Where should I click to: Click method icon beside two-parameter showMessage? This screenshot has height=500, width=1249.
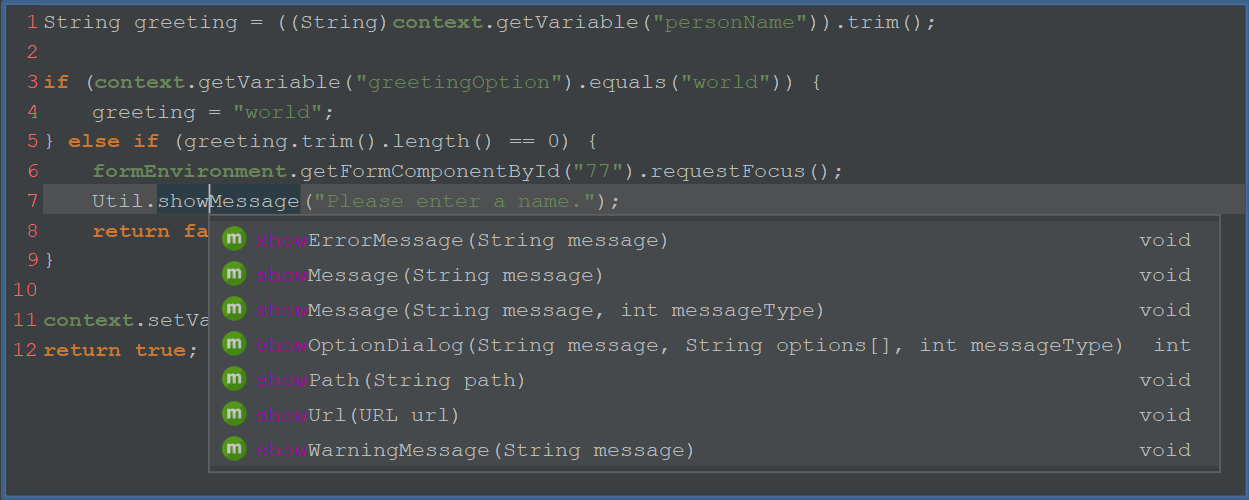click(x=234, y=309)
